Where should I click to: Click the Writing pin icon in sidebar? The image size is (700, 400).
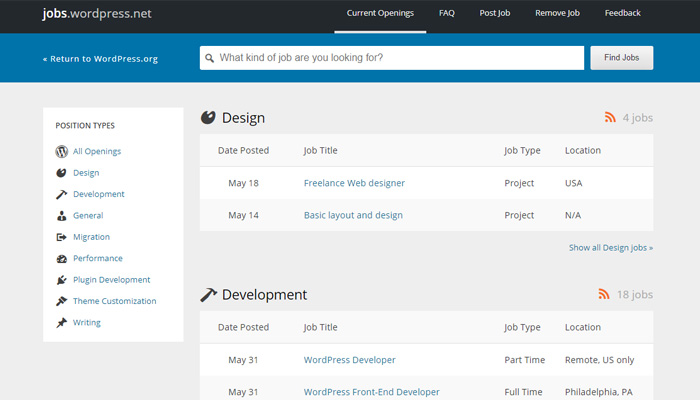[62, 322]
